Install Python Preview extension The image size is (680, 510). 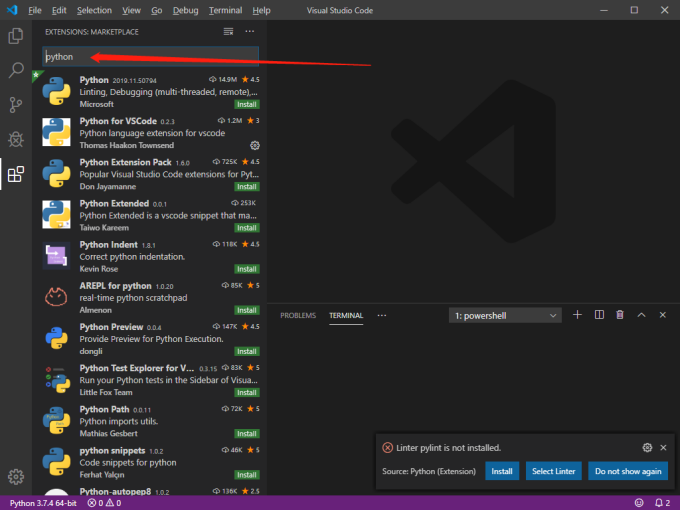(x=247, y=351)
